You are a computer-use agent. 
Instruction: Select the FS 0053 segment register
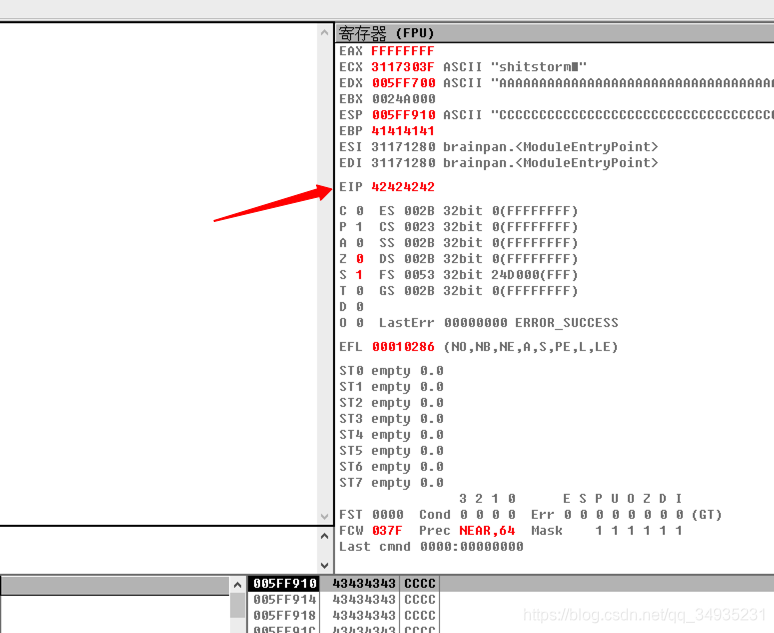[x=478, y=275]
